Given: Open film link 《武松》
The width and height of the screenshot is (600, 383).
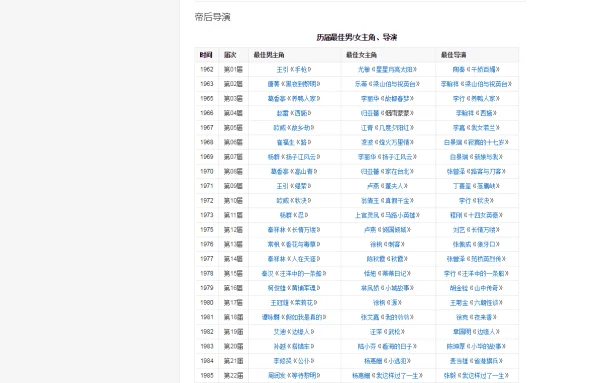Looking at the screenshot, I should pos(394,332).
